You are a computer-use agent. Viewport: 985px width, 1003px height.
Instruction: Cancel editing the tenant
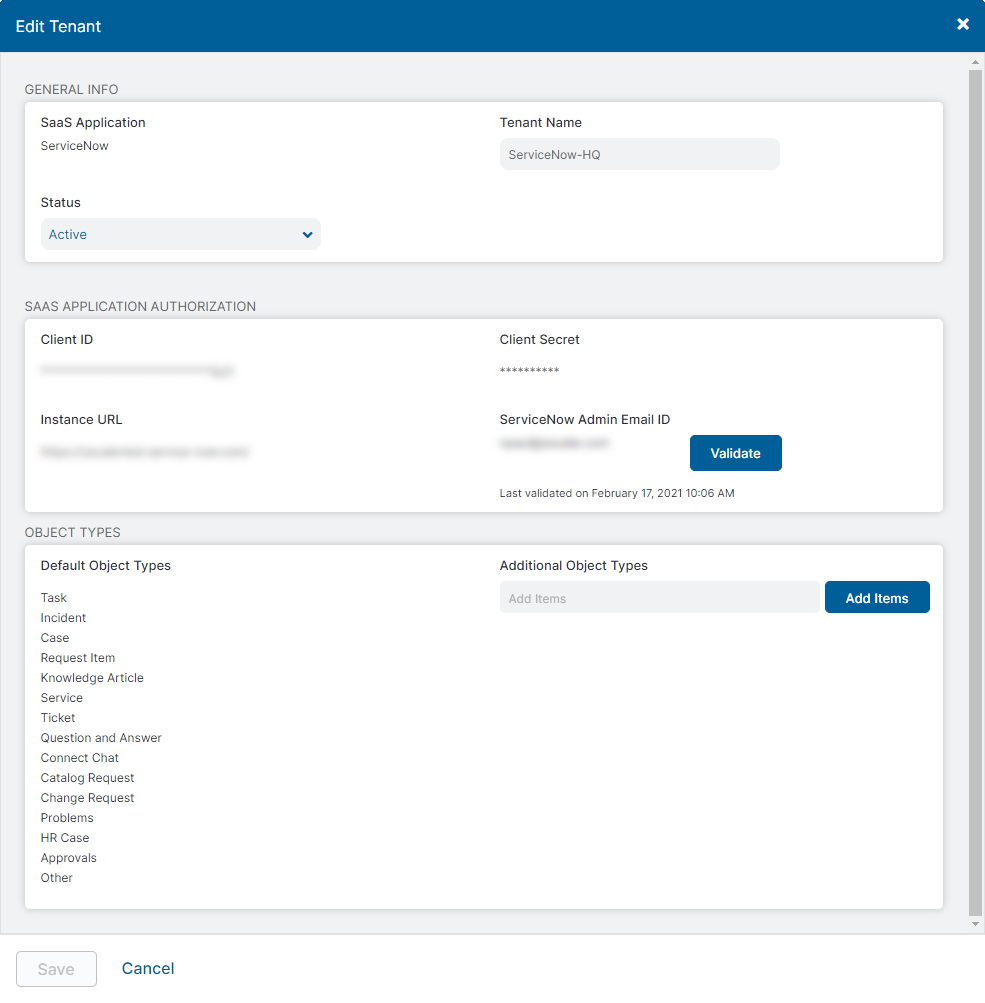[x=148, y=969]
